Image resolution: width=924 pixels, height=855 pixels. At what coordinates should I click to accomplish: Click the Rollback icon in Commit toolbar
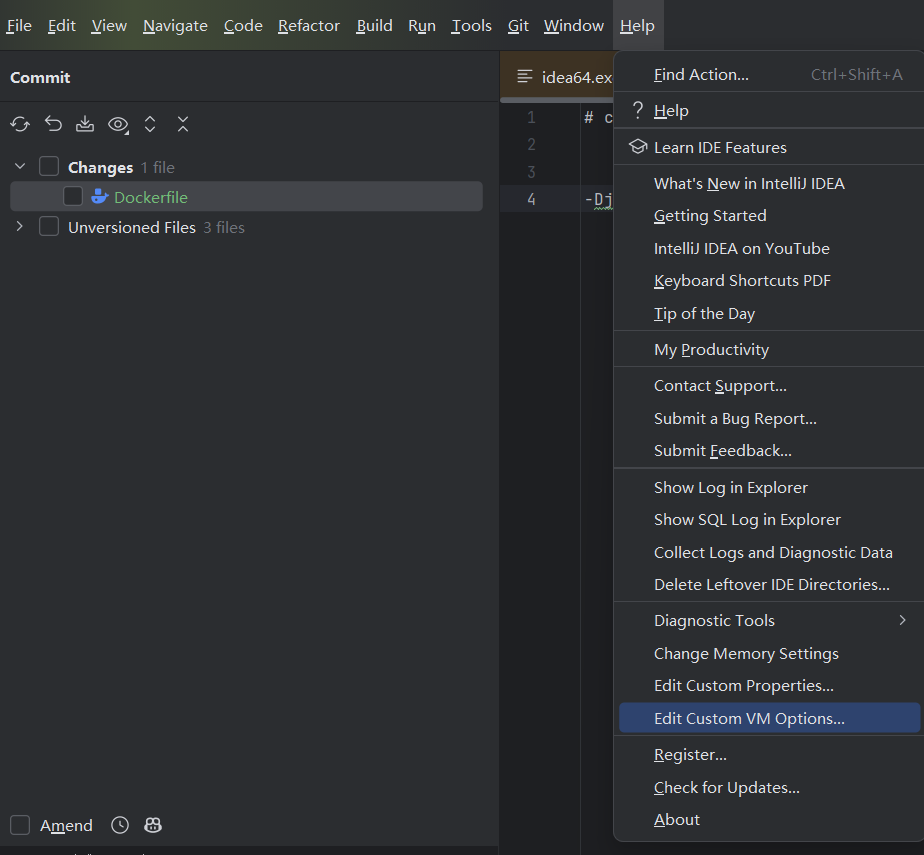tap(53, 124)
